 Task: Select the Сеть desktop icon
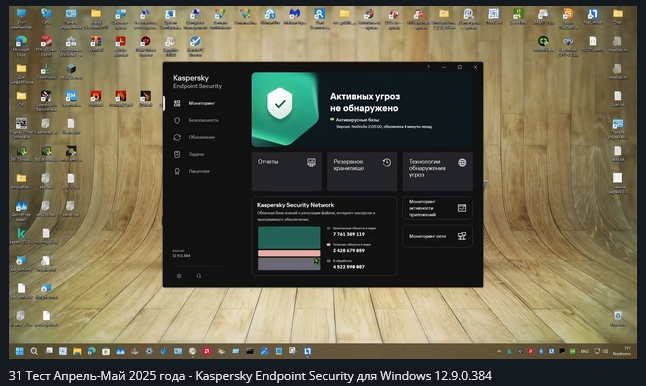point(46,16)
